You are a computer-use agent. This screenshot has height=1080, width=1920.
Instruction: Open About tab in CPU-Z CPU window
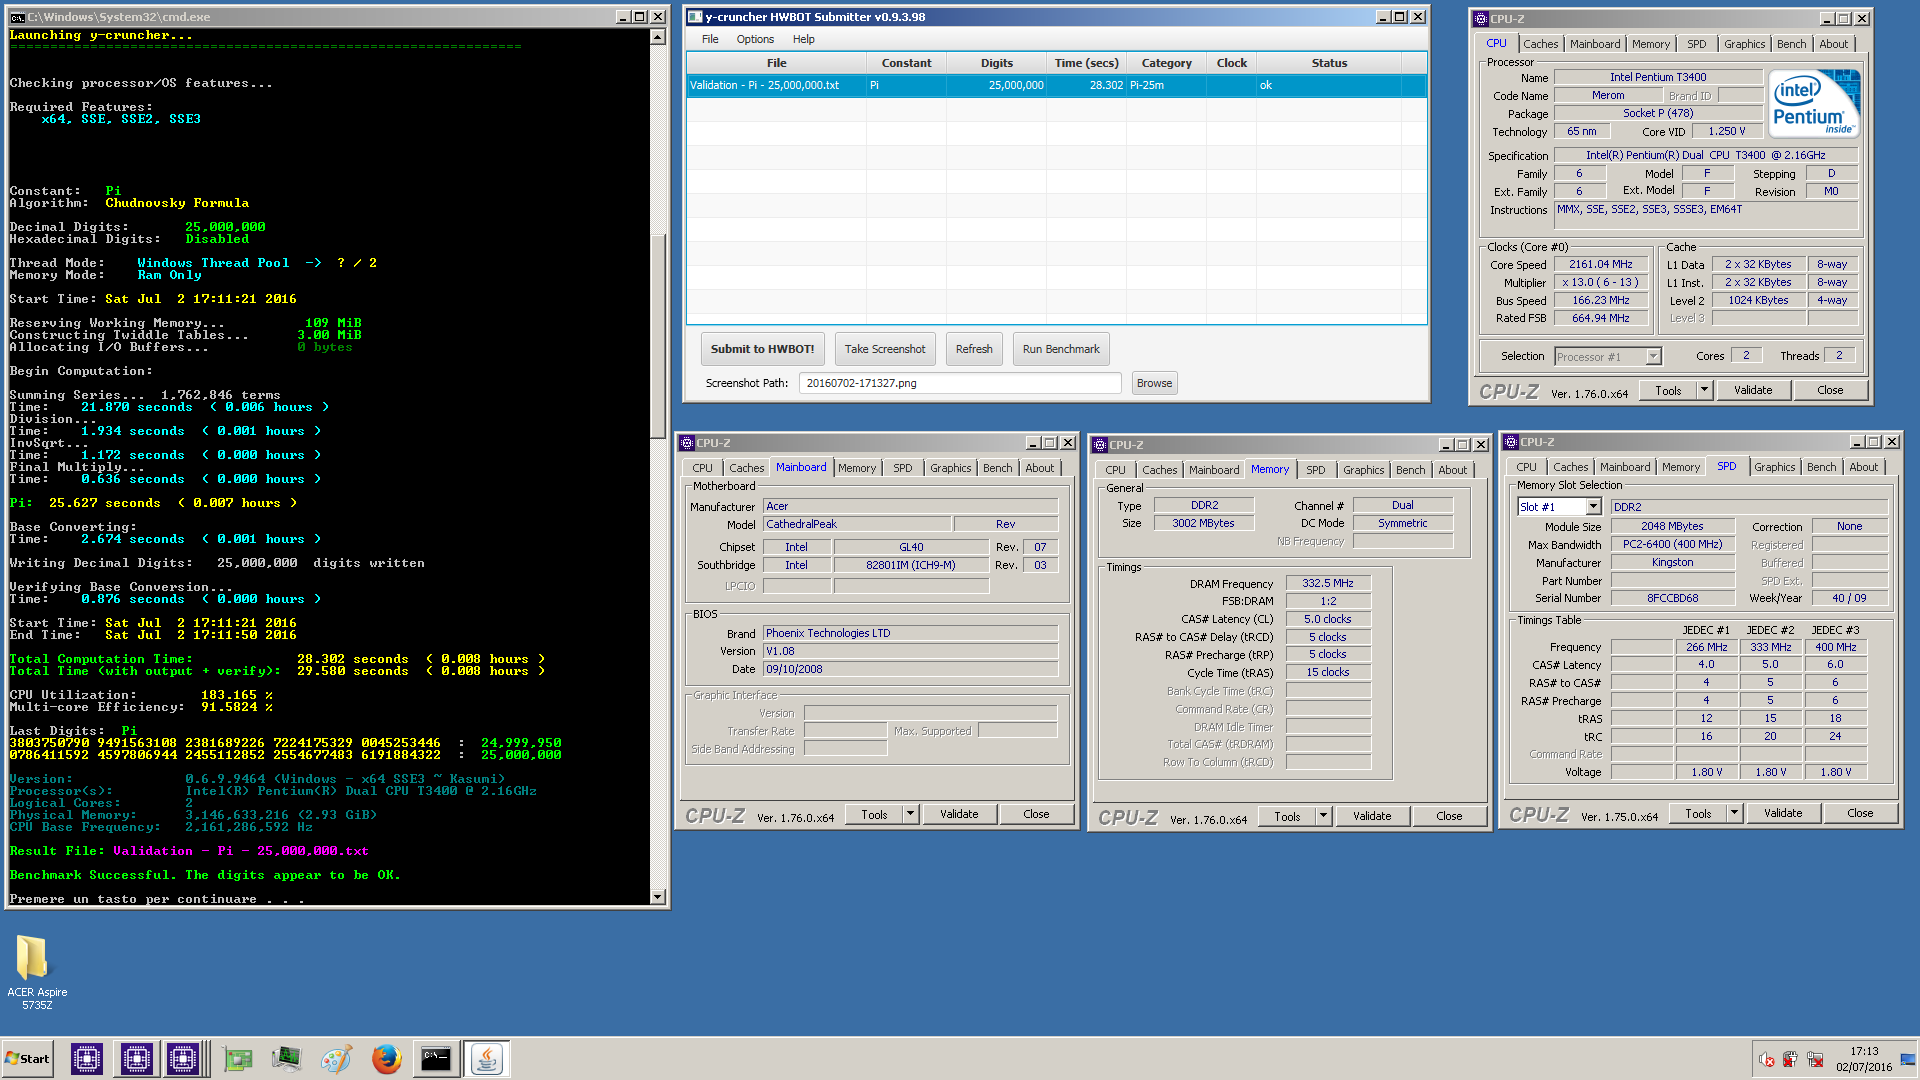(1833, 44)
